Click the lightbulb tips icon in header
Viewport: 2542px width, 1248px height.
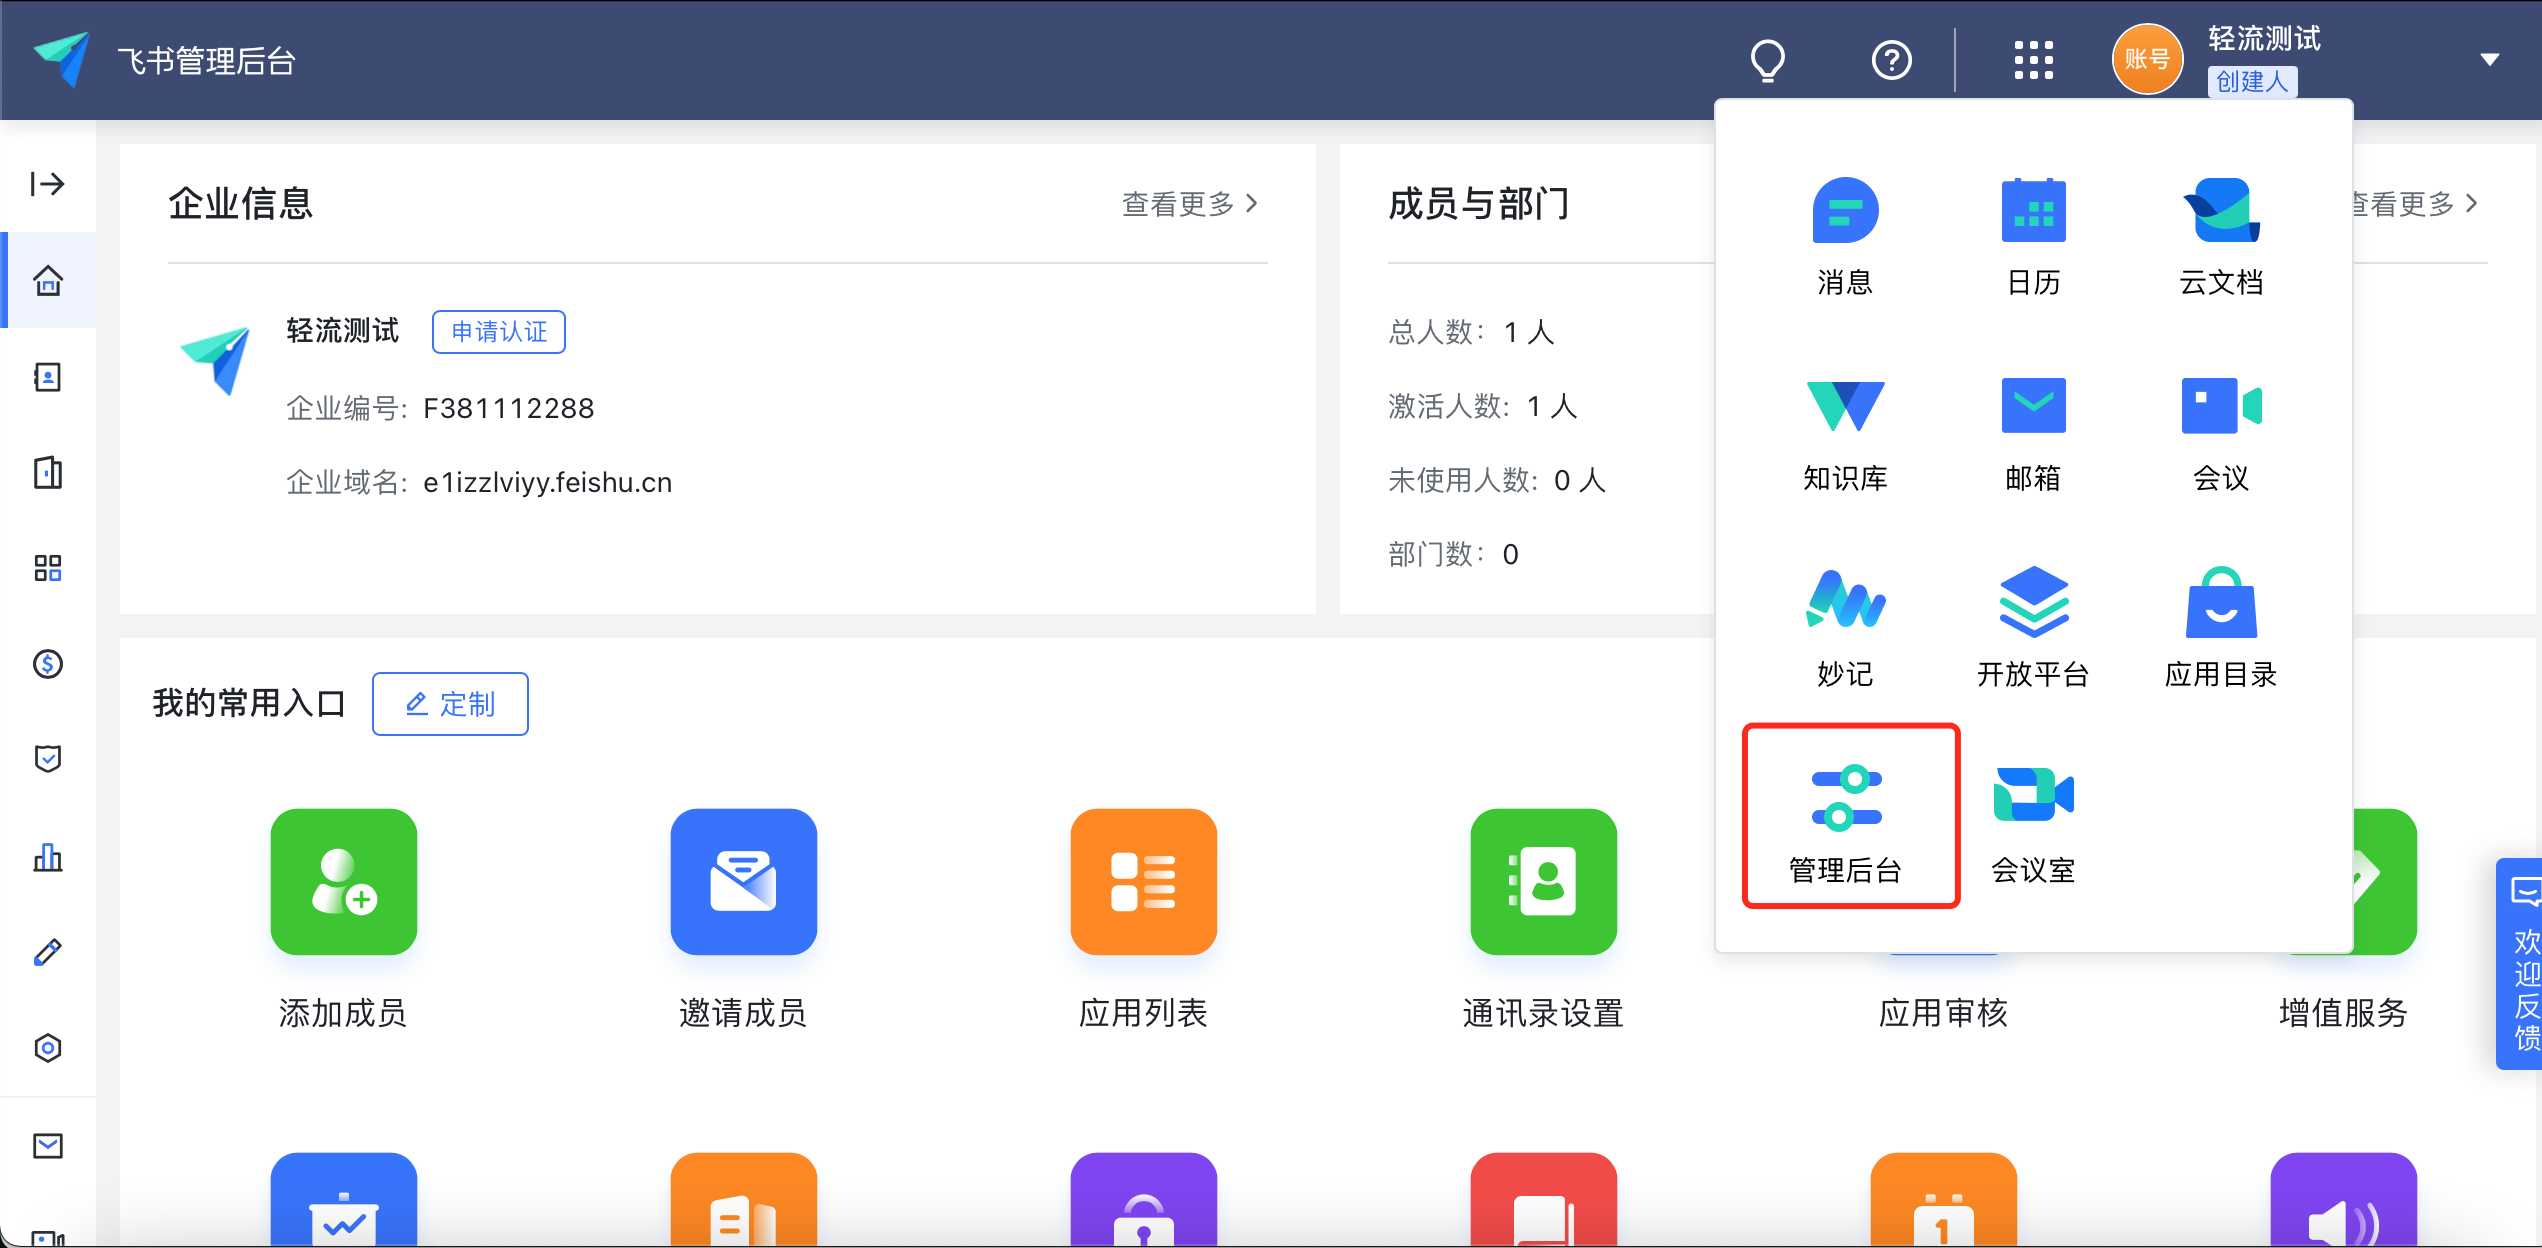tap(1768, 60)
